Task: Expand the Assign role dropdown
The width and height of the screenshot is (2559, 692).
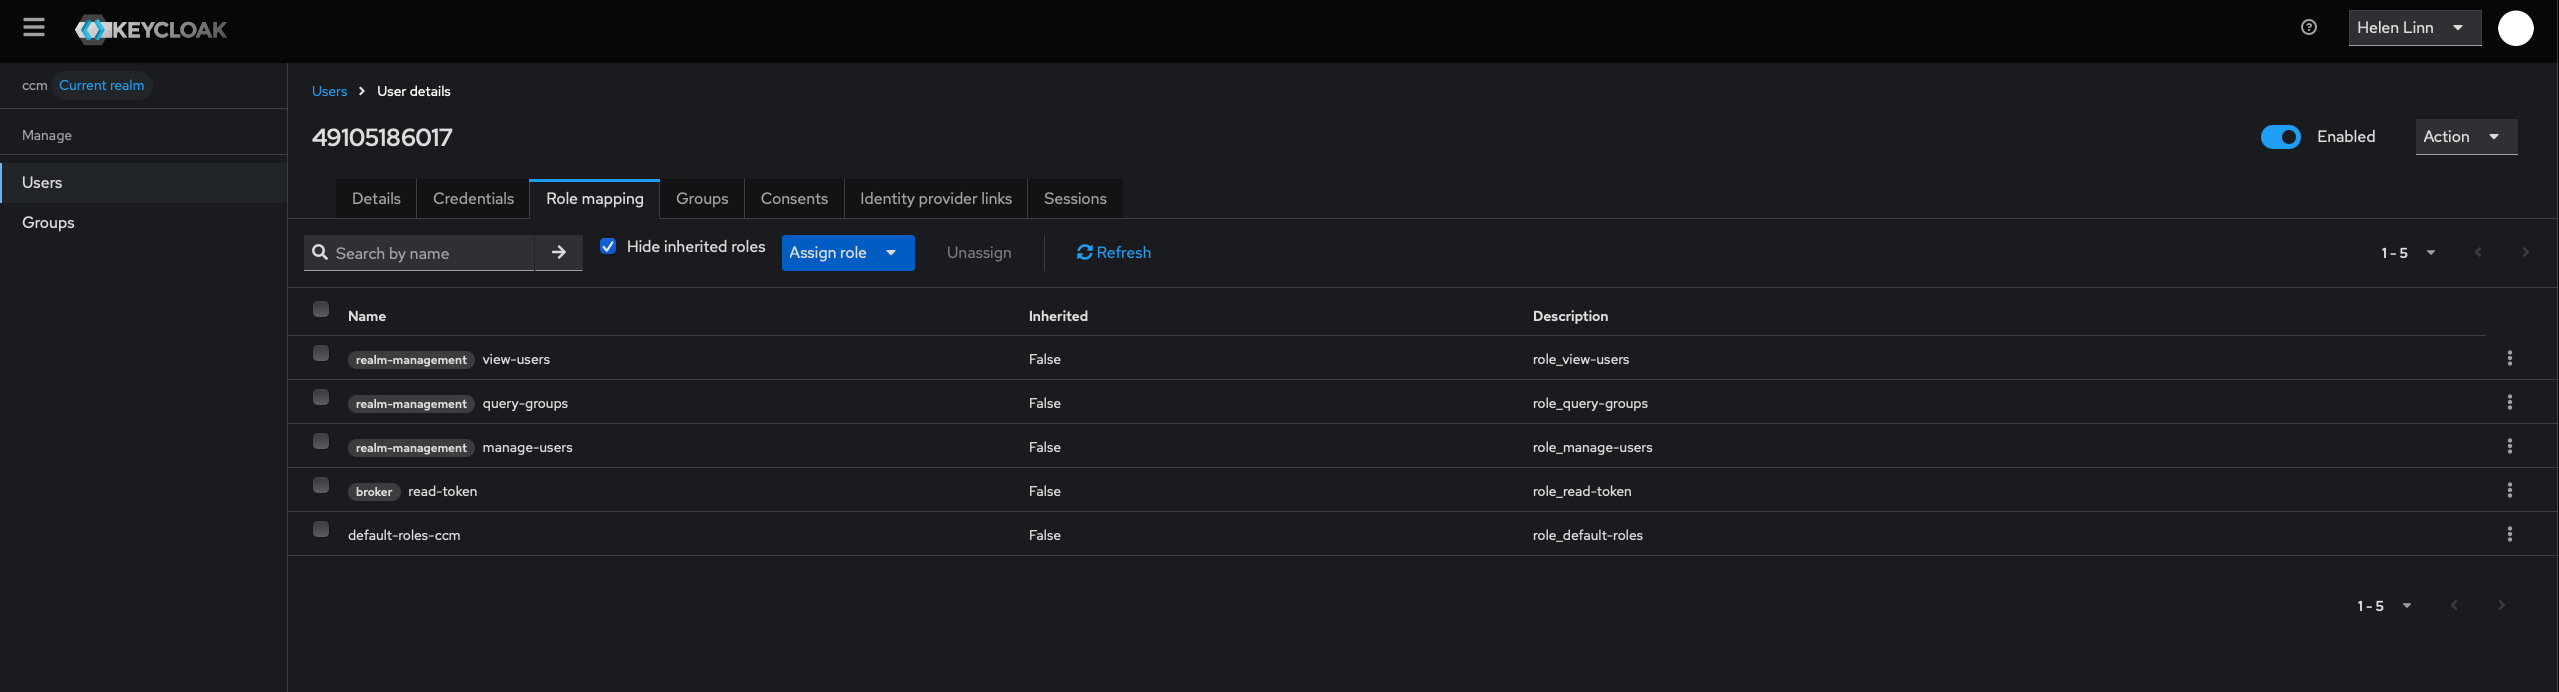Action: (848, 253)
